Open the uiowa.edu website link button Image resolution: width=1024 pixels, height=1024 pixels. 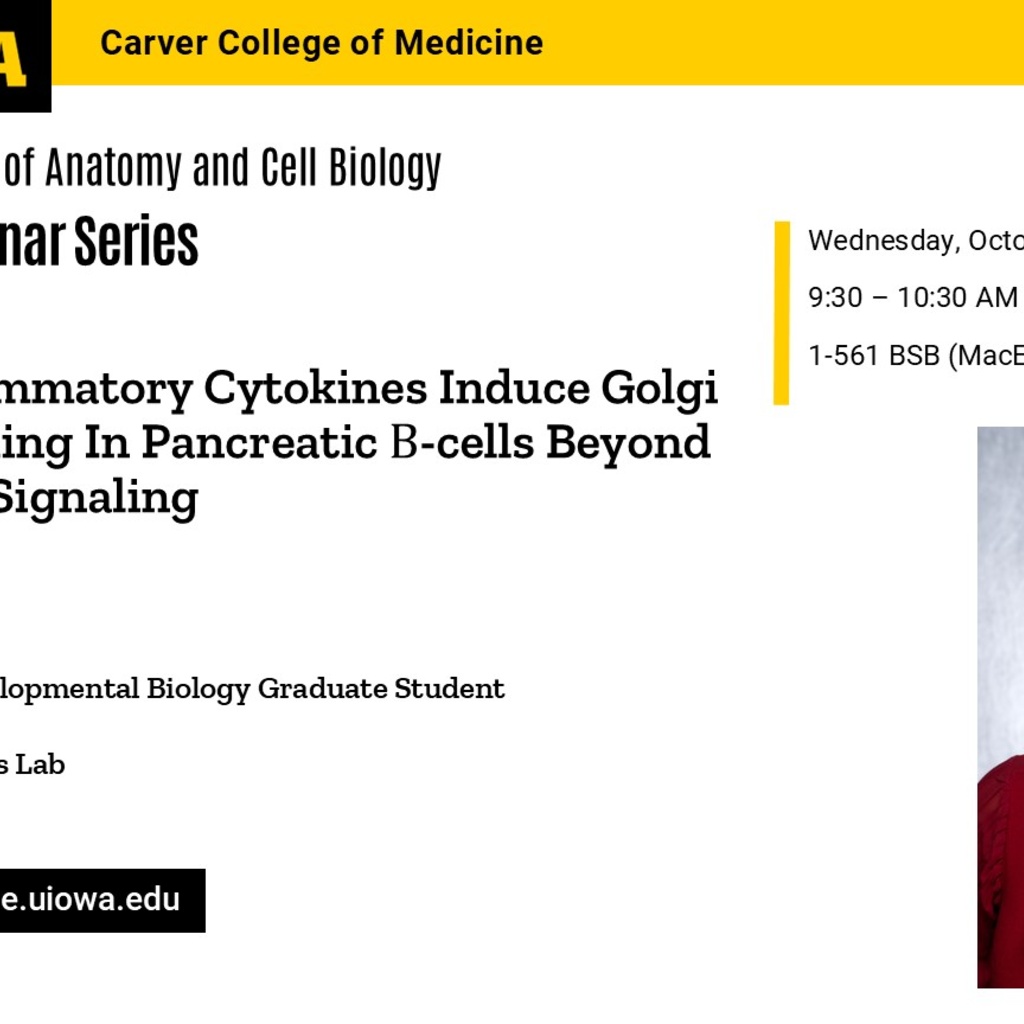click(102, 900)
